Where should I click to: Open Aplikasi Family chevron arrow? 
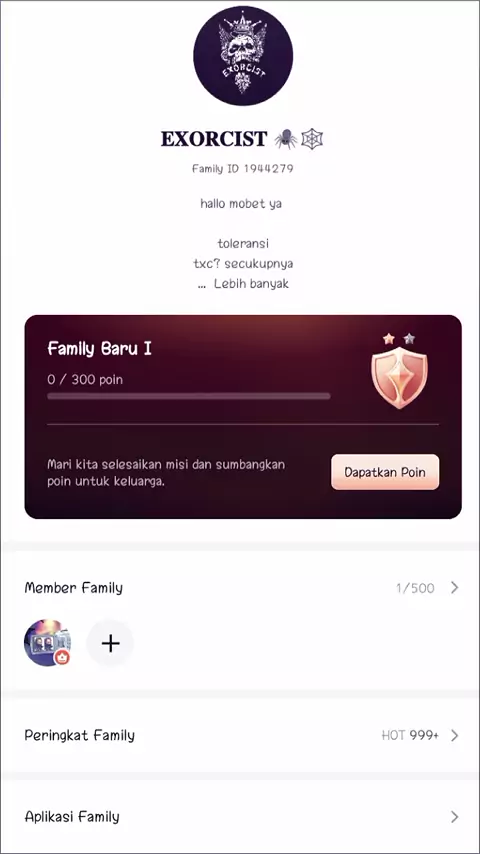[454, 817]
